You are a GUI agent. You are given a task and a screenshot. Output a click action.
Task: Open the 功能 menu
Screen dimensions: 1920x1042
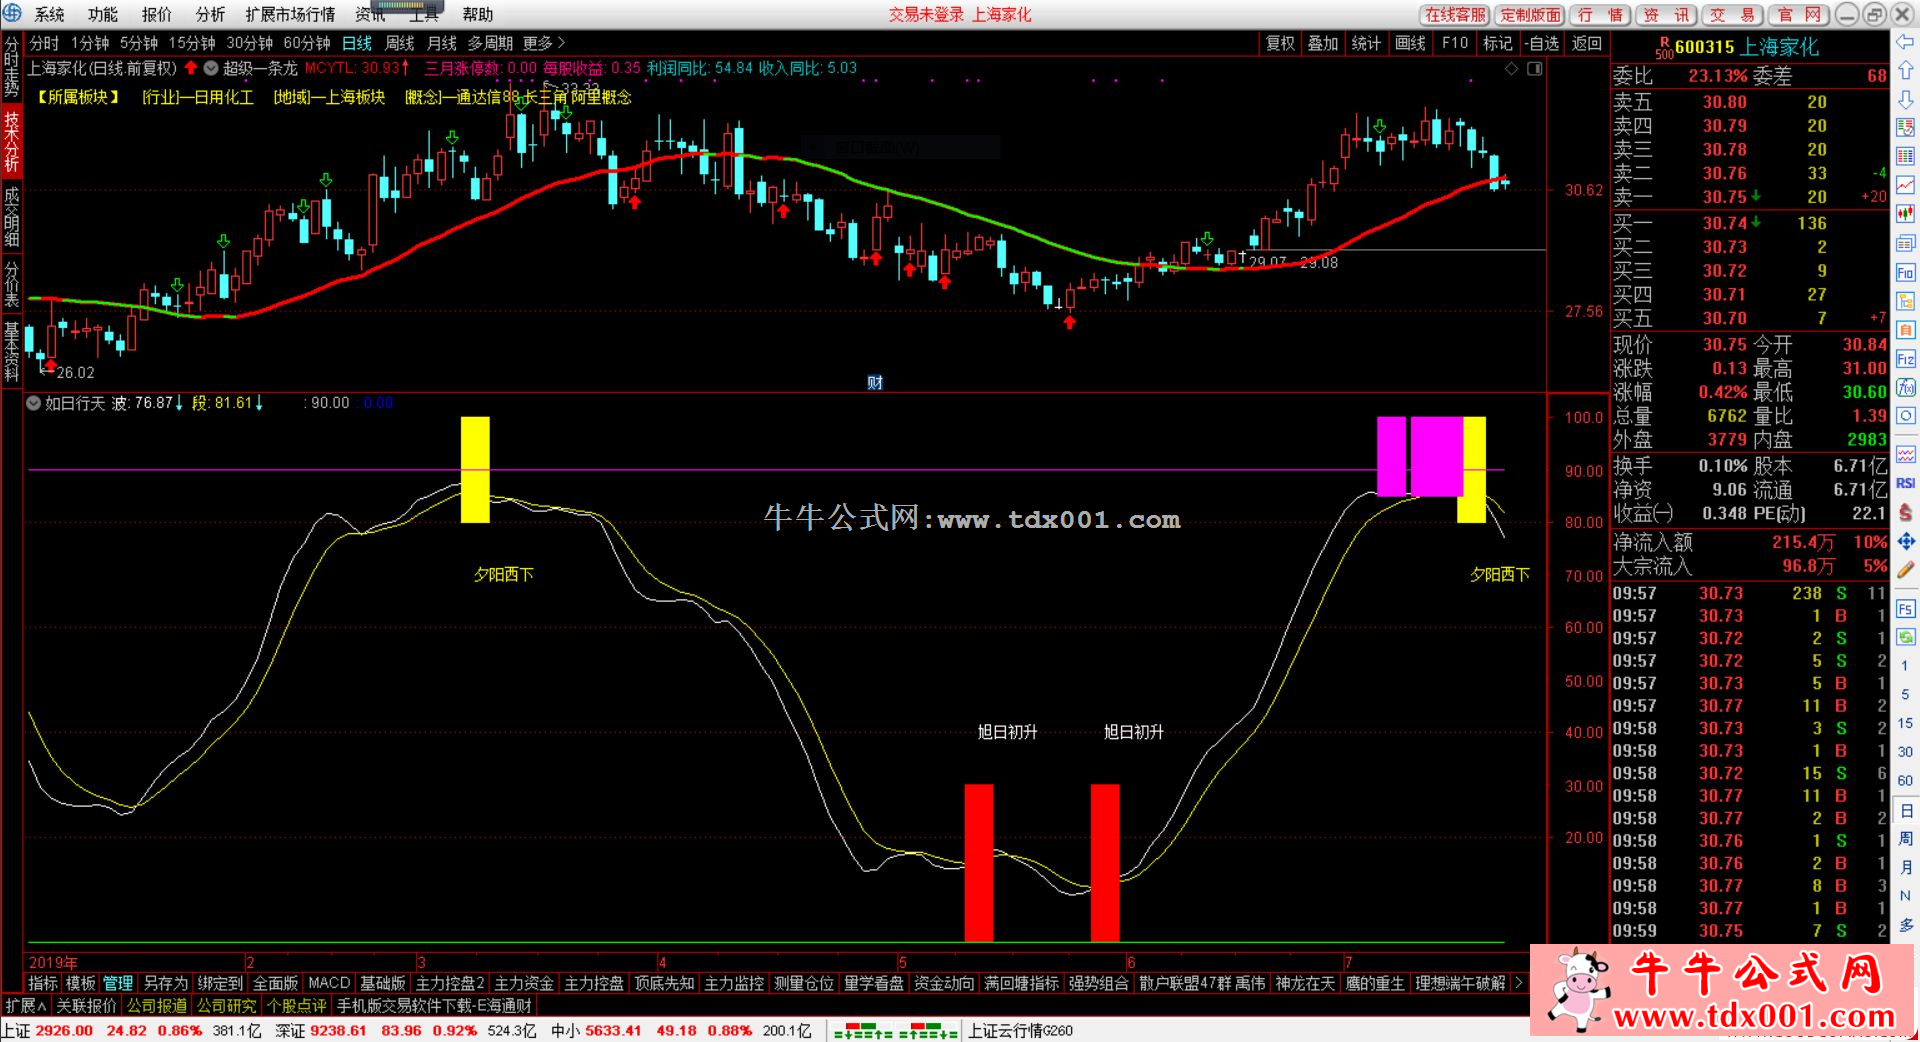point(103,14)
